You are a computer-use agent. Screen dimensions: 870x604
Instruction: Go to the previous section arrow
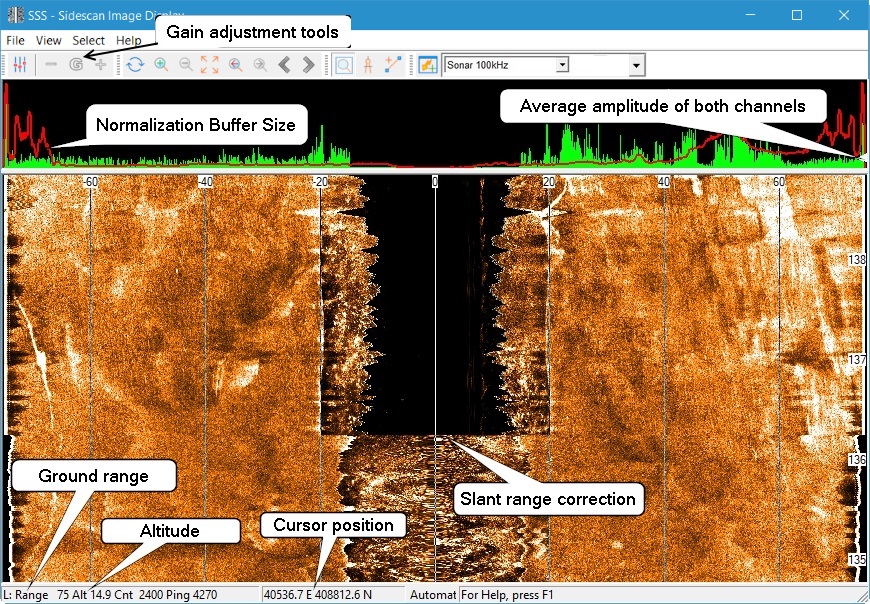point(284,65)
